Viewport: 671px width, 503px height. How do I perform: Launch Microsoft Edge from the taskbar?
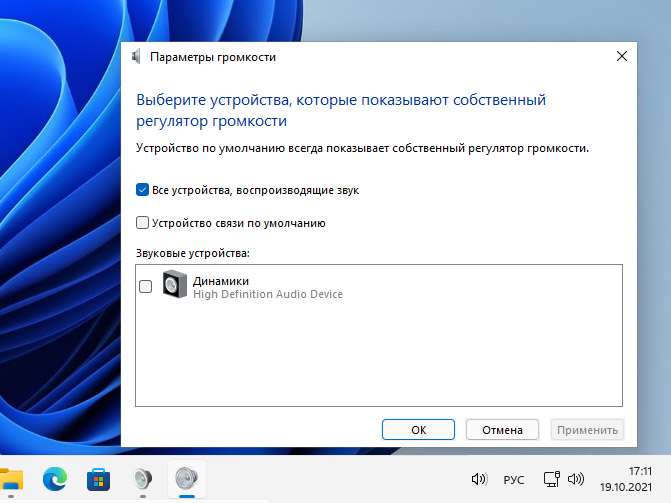pyautogui.click(x=55, y=479)
